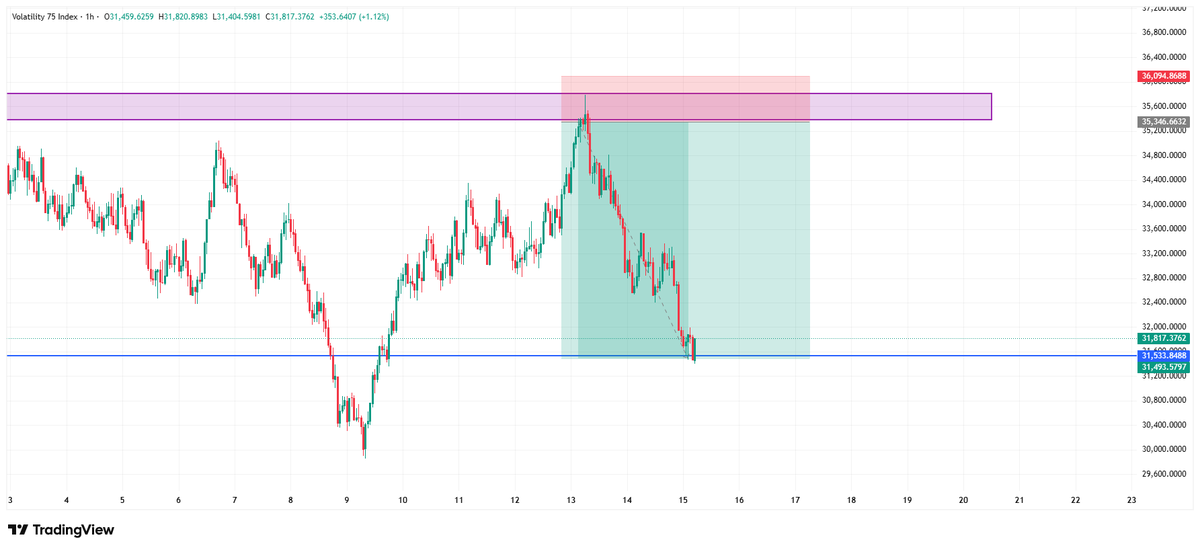Click date 23 on the time axis
This screenshot has width=1200, height=550.
[1131, 498]
